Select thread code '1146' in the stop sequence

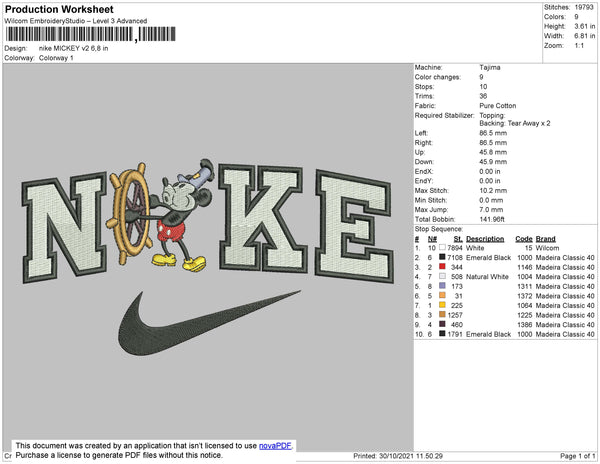click(525, 267)
